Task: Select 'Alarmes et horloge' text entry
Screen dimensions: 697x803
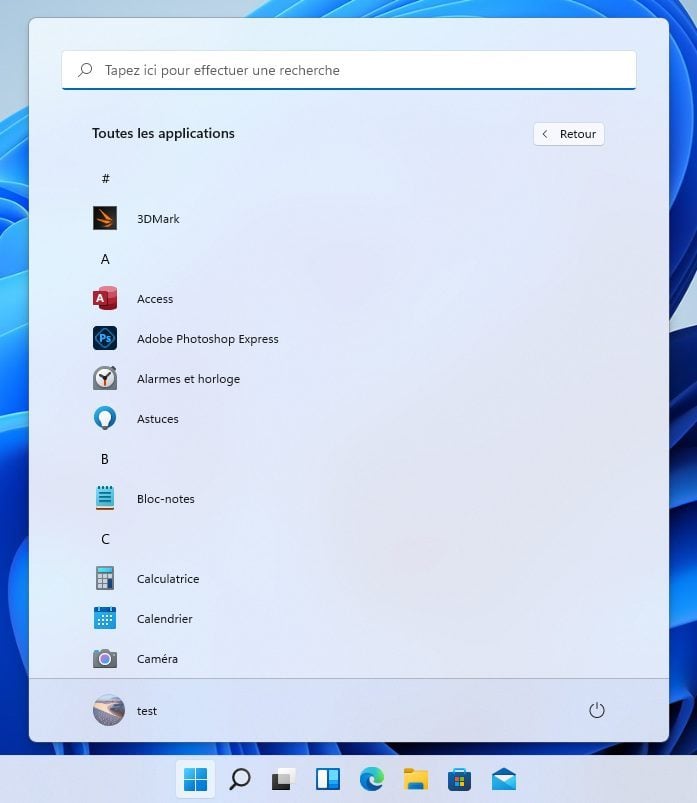Action: (188, 379)
